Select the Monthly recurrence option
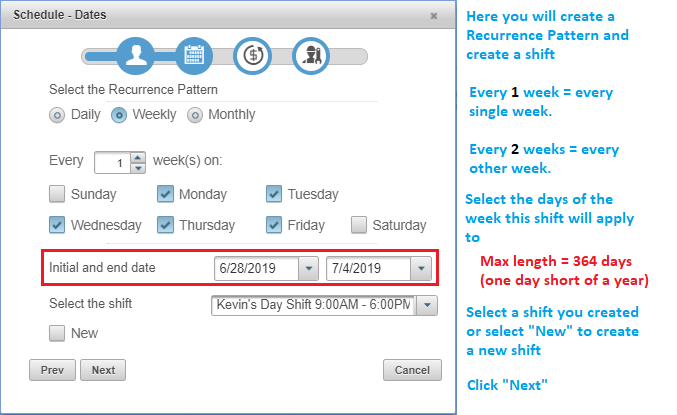The image size is (677, 415). coord(195,115)
